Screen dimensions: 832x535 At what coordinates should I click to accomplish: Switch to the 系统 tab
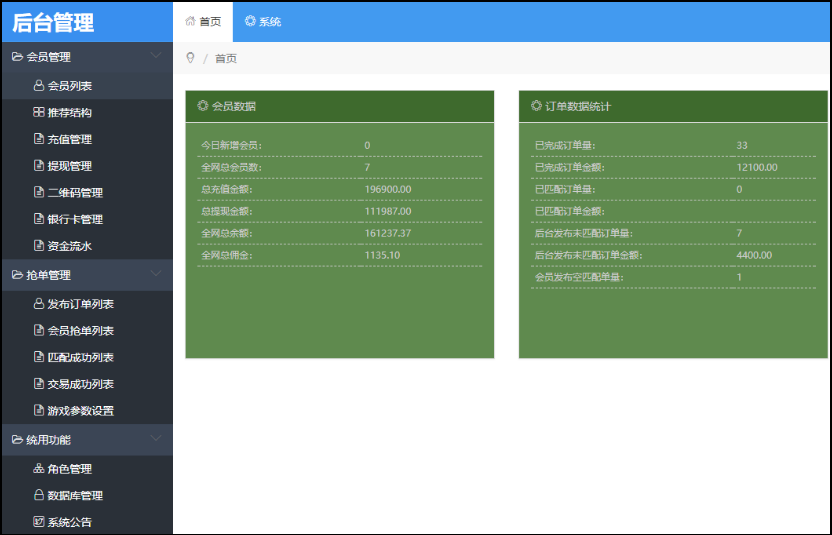coord(263,21)
